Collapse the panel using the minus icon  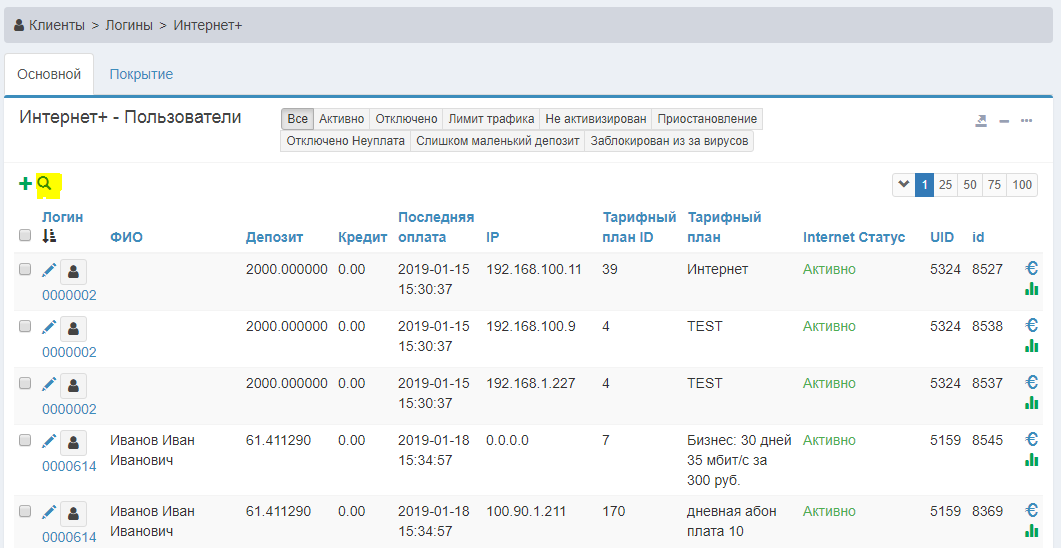pyautogui.click(x=1004, y=121)
